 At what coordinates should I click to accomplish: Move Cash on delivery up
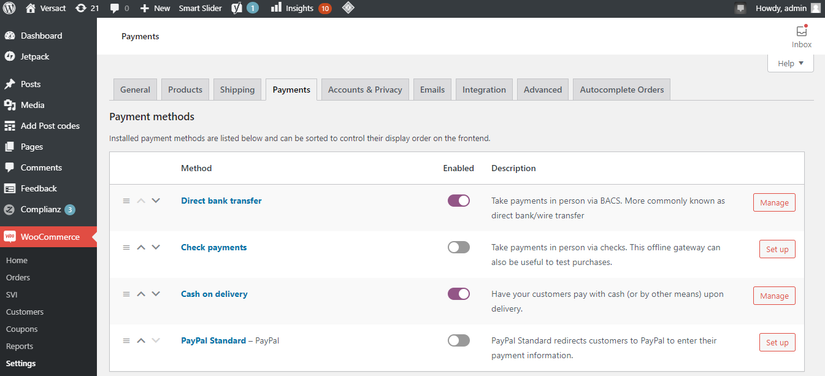tap(140, 294)
